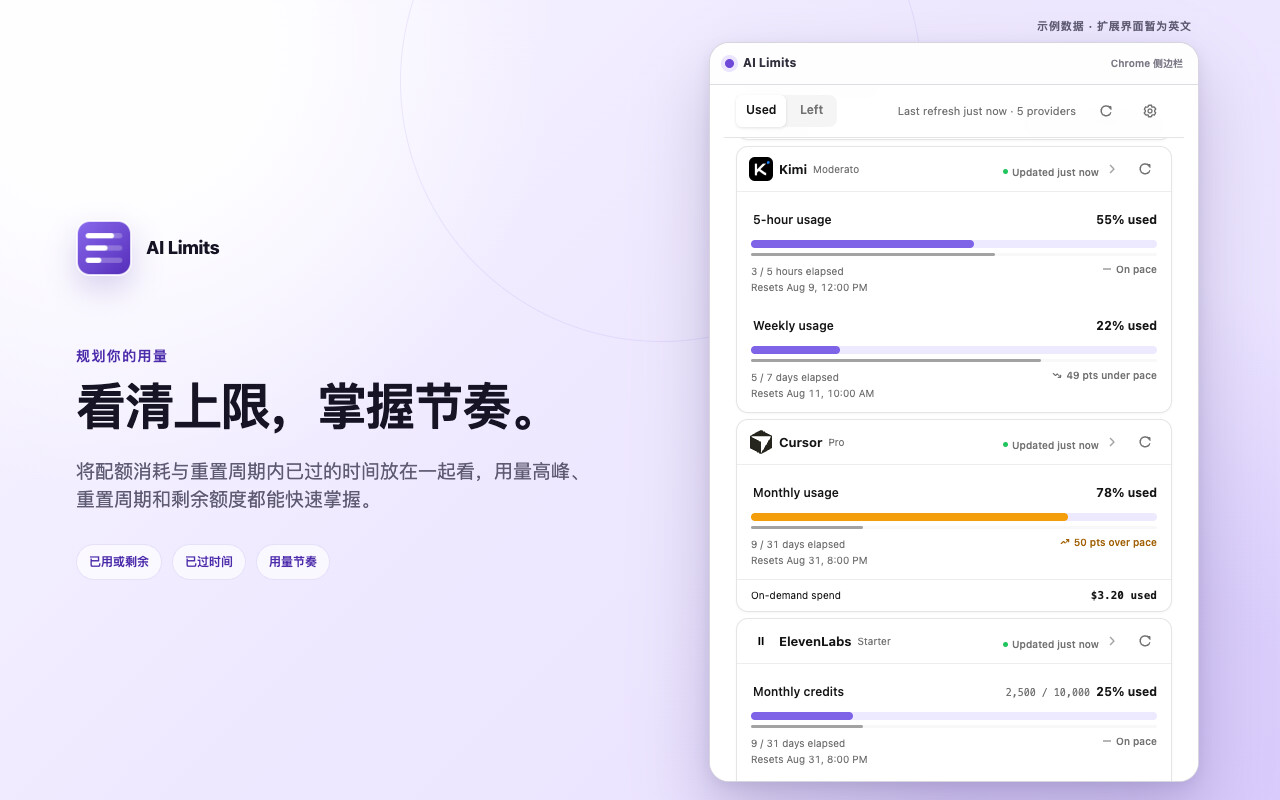The image size is (1280, 800).
Task: Click the 78% used value
Action: tap(1126, 493)
